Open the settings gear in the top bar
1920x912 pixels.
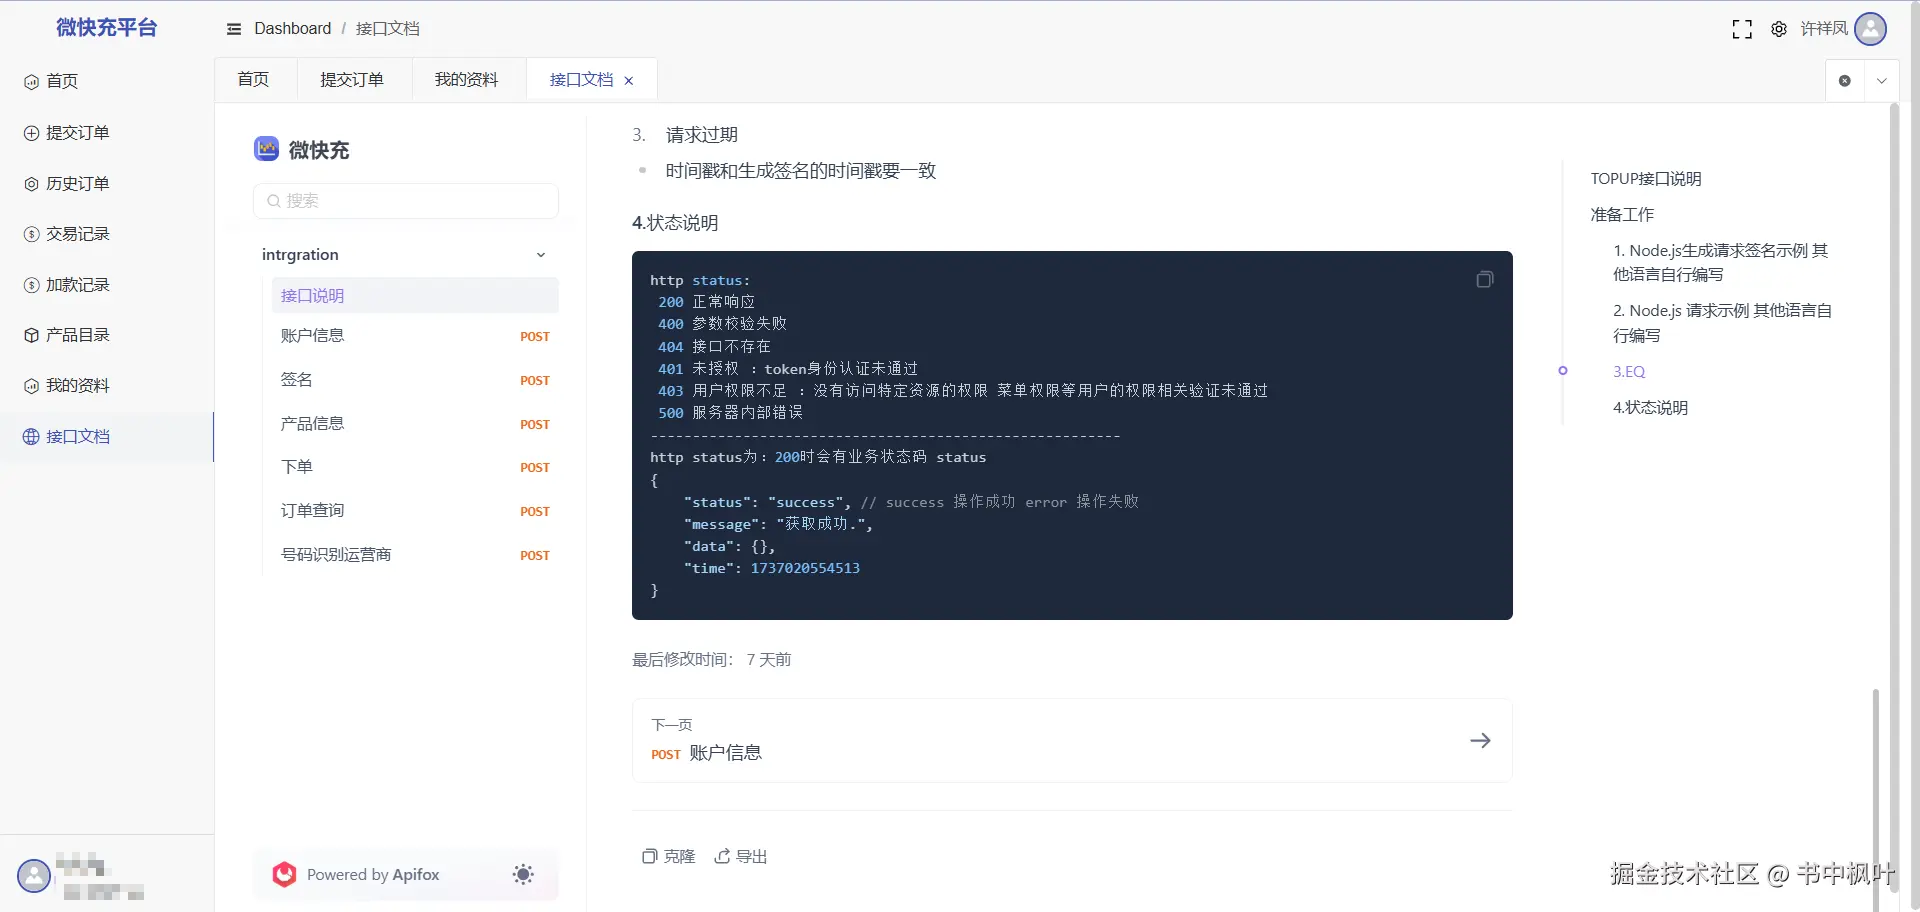click(x=1780, y=29)
